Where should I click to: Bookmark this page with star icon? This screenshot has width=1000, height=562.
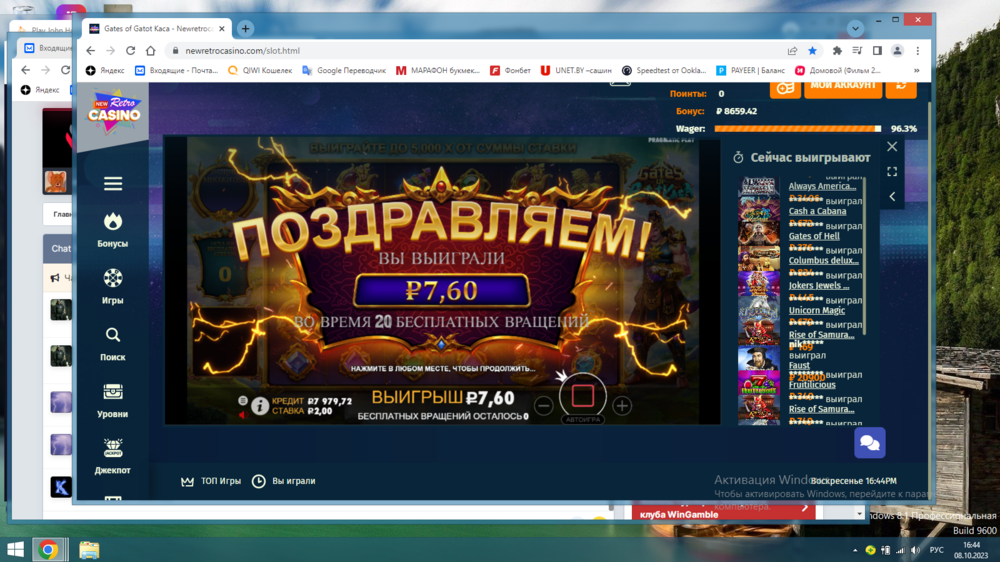tap(812, 51)
